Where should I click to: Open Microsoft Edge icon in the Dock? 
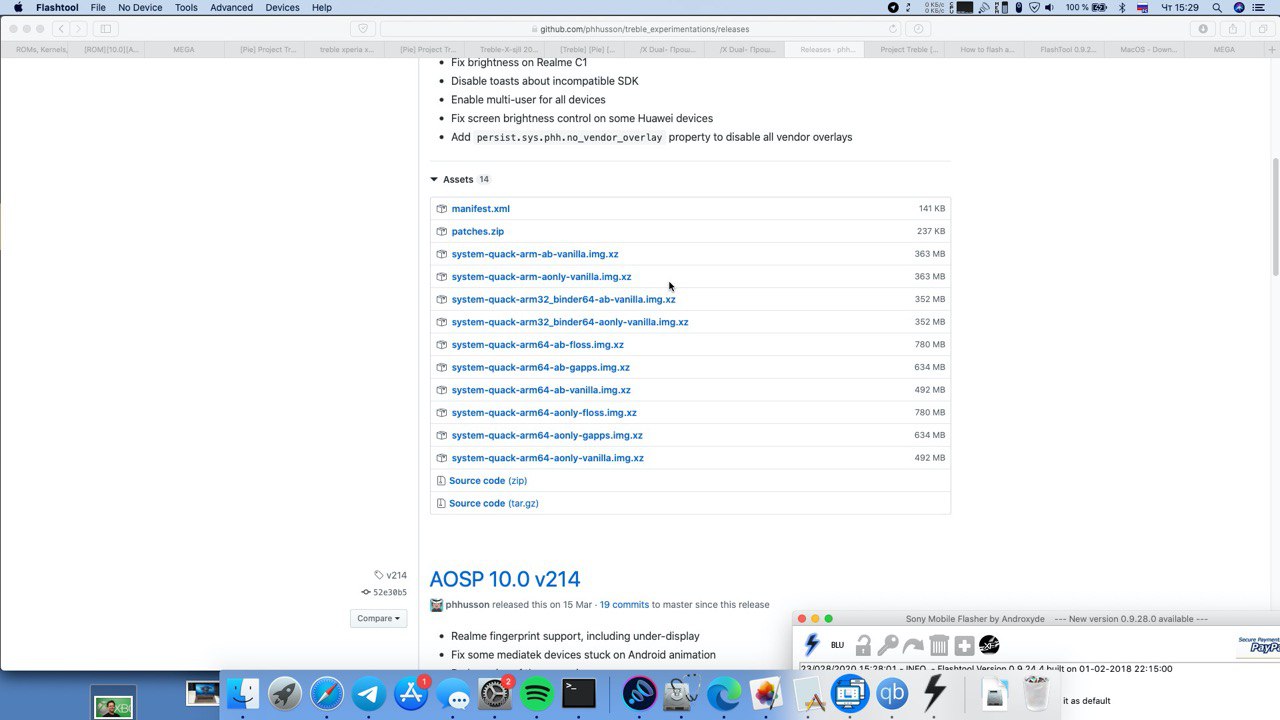coord(724,693)
